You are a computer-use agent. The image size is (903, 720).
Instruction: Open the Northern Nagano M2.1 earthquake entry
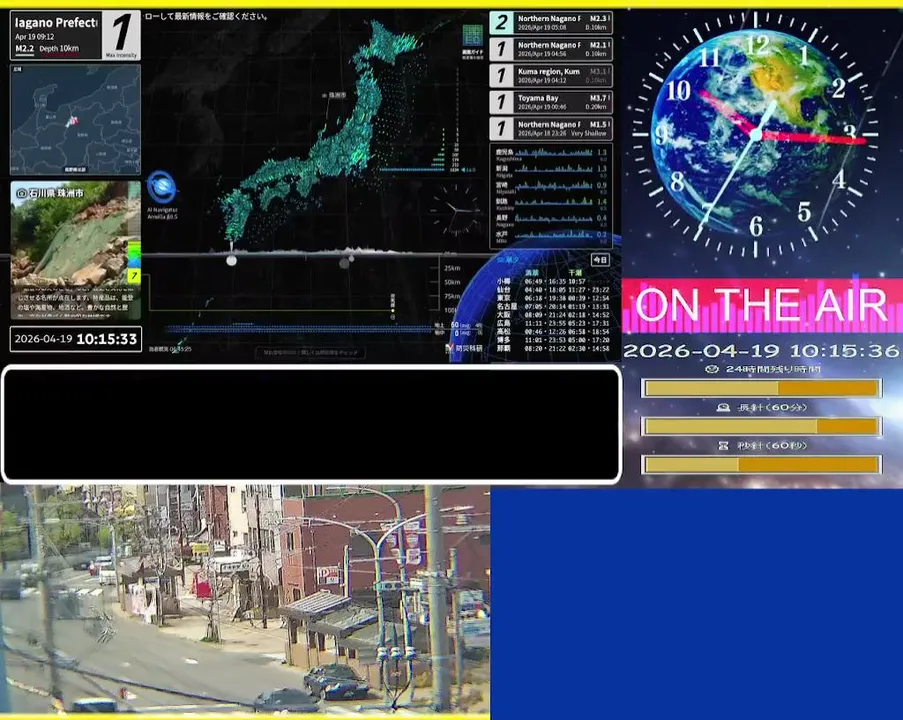pyautogui.click(x=551, y=50)
